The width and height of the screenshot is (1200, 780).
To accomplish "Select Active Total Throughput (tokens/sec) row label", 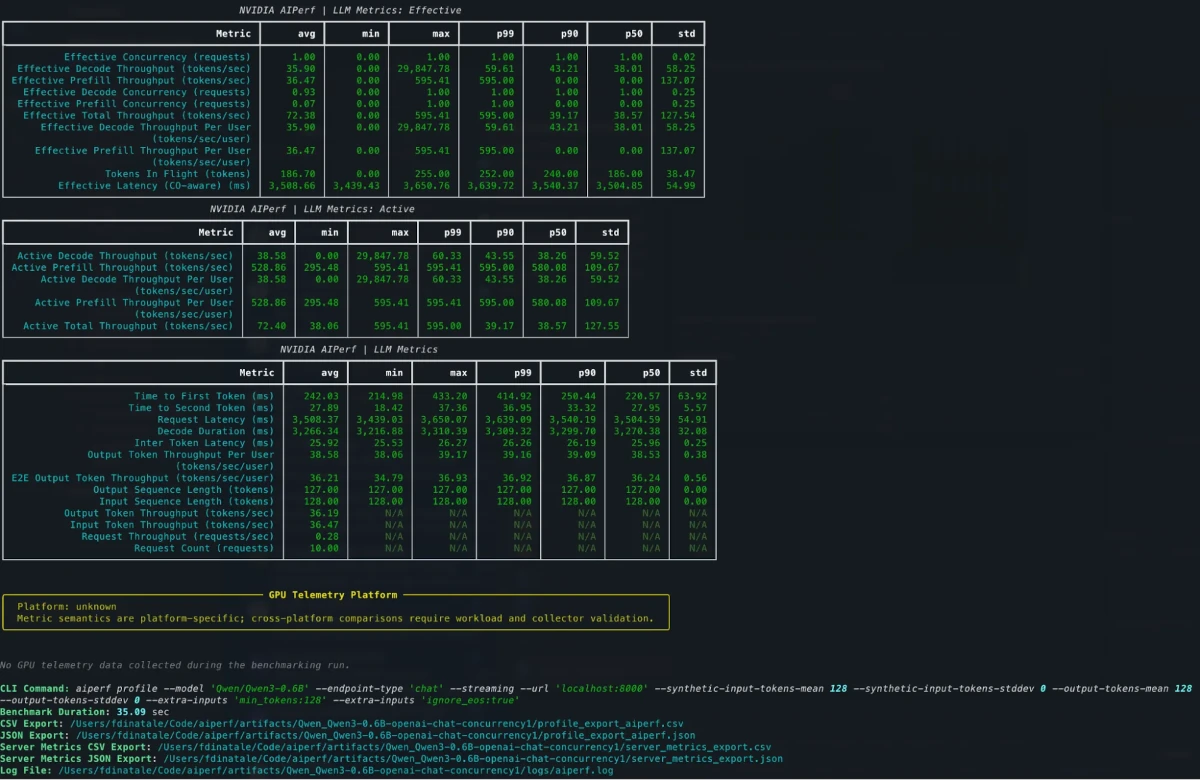I will [x=129, y=326].
